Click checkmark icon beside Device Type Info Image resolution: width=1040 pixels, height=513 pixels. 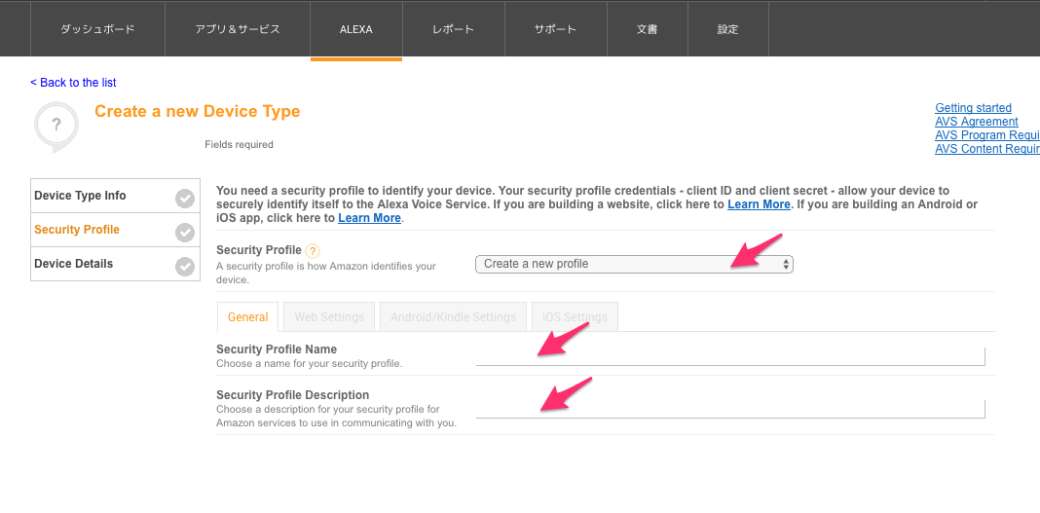click(x=184, y=198)
